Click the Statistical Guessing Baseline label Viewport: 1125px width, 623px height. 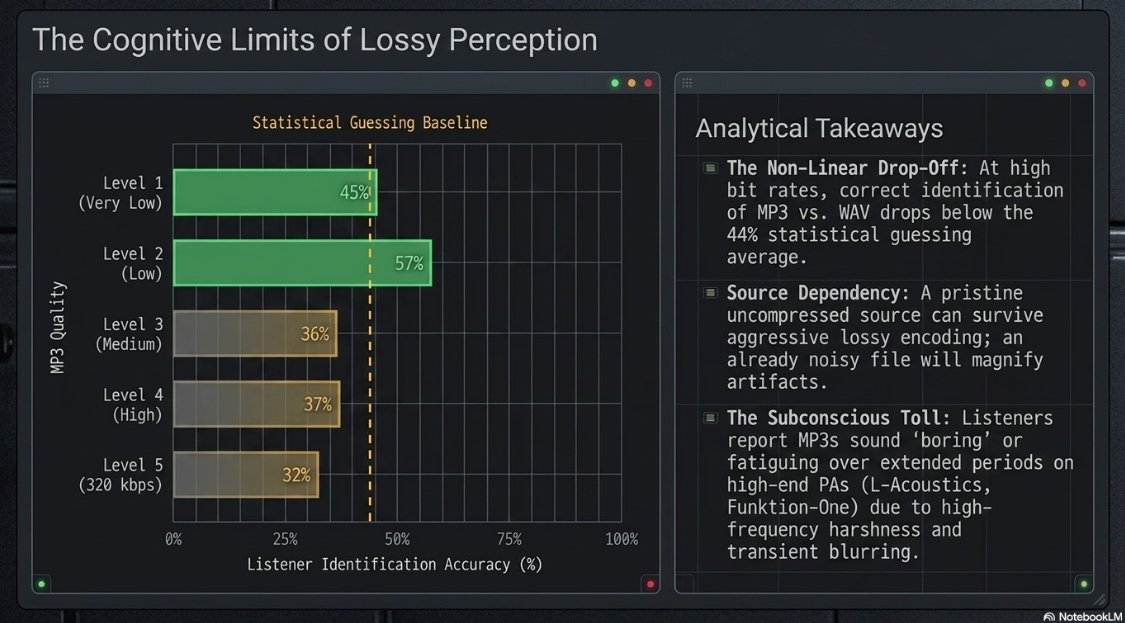(x=369, y=123)
